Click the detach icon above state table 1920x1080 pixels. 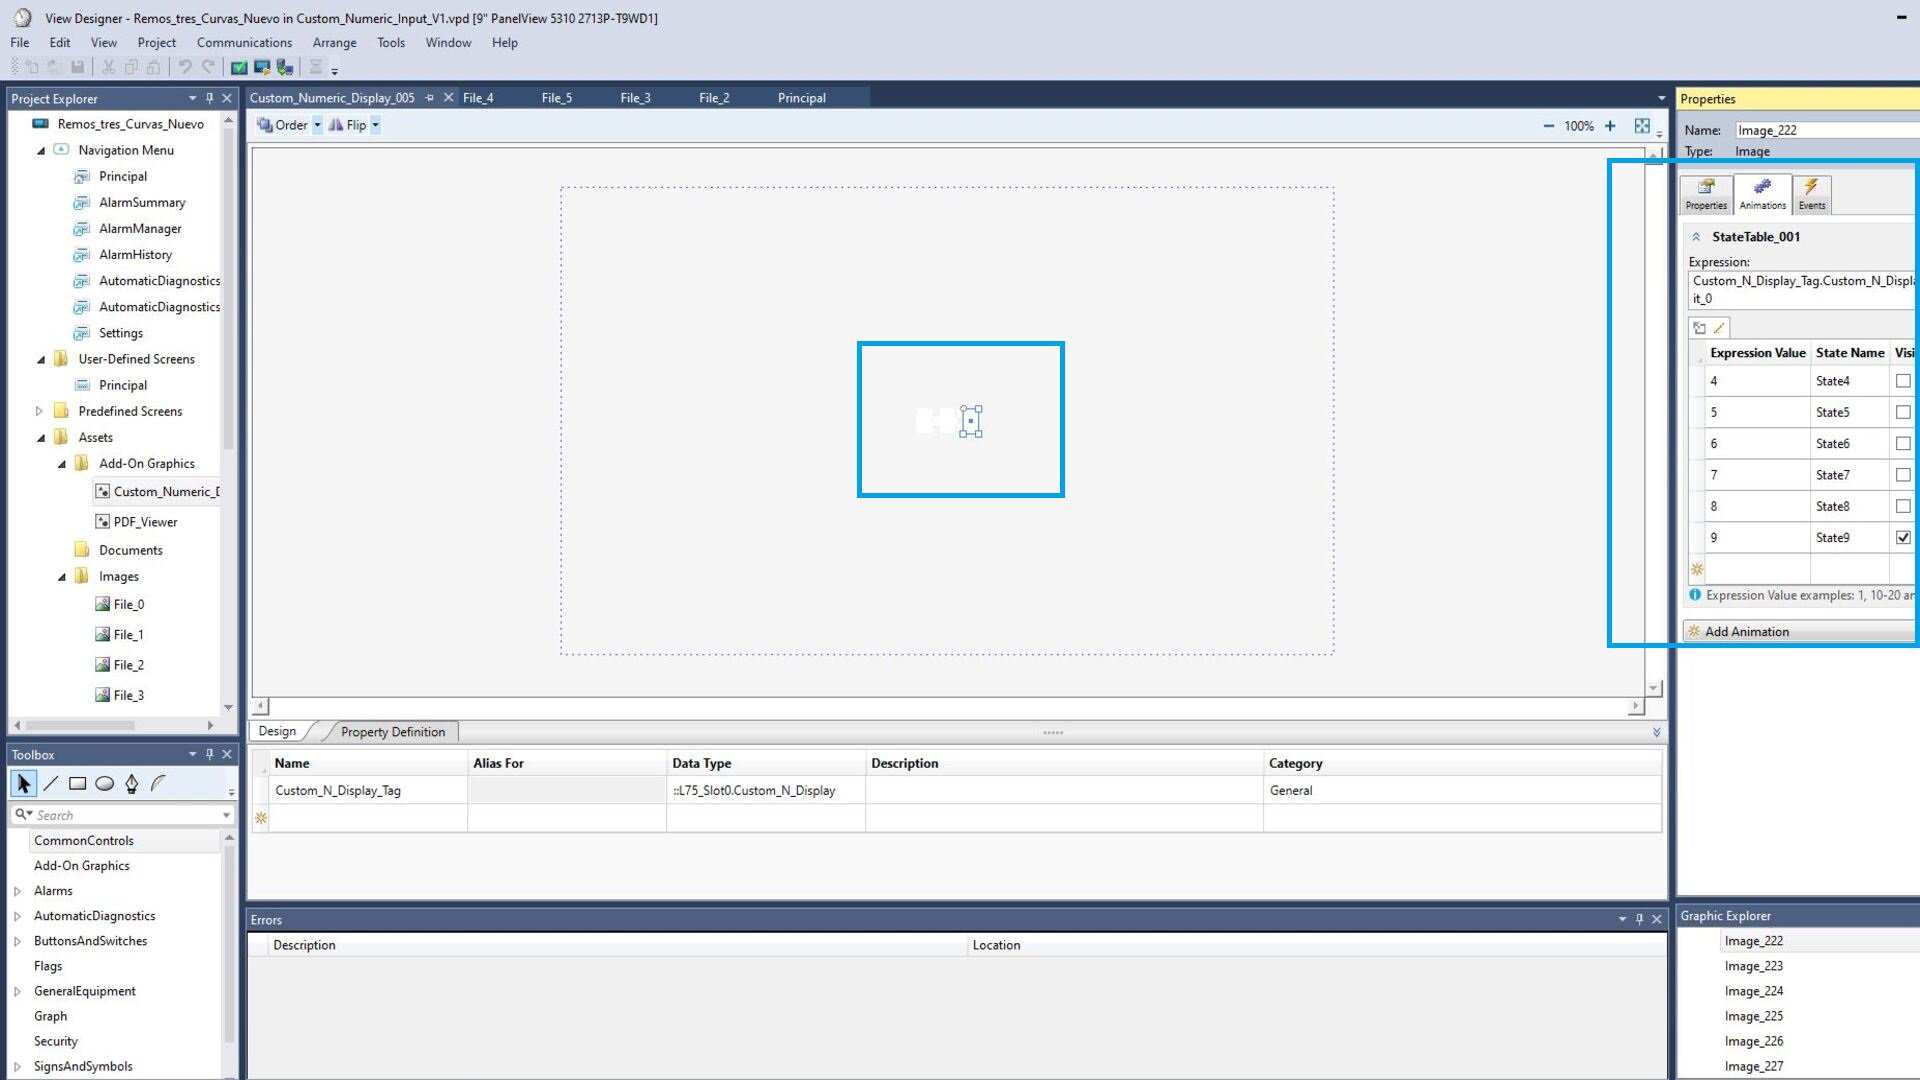pyautogui.click(x=1699, y=328)
